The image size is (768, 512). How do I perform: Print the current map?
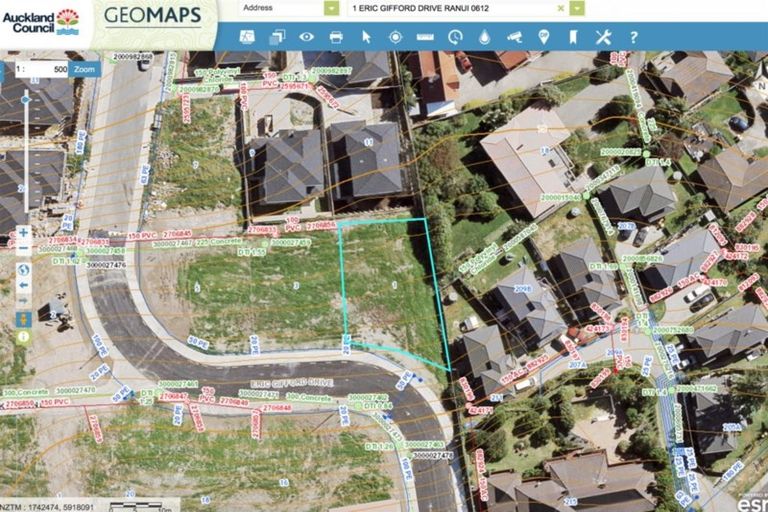(x=336, y=37)
